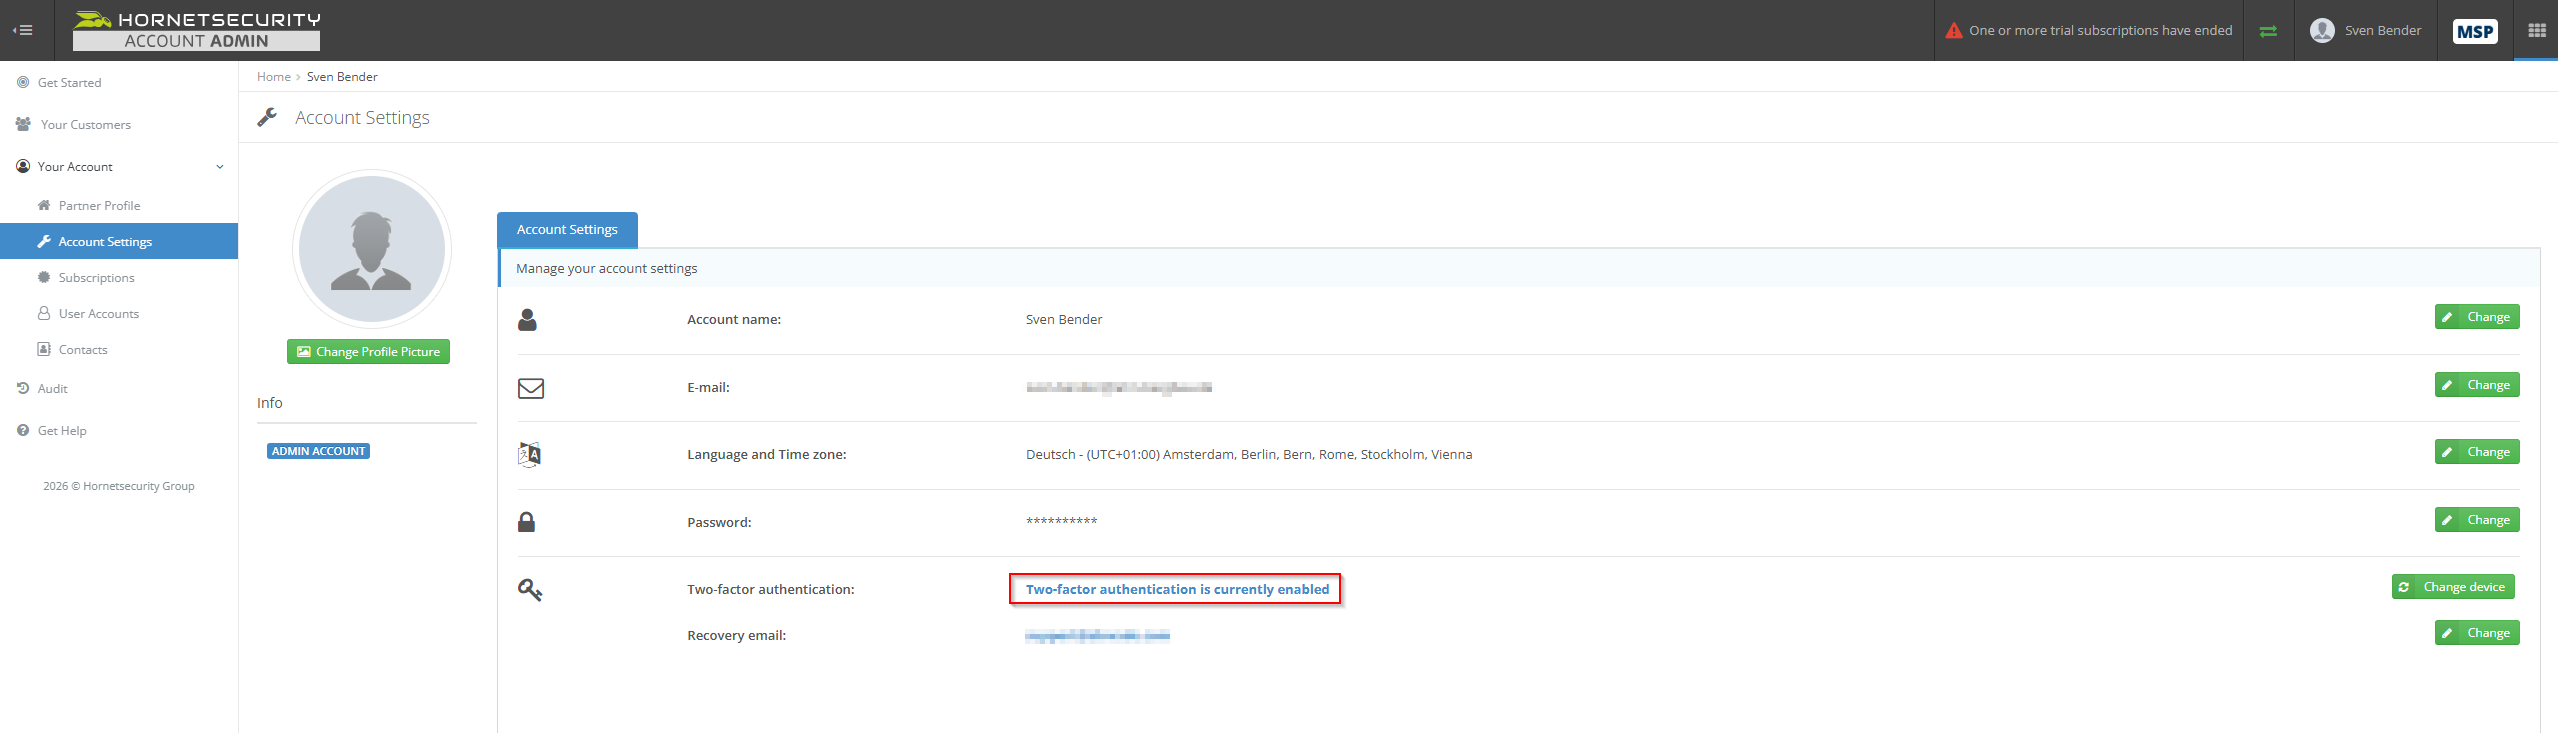2558x733 pixels.
Task: Change the account name
Action: [2476, 317]
